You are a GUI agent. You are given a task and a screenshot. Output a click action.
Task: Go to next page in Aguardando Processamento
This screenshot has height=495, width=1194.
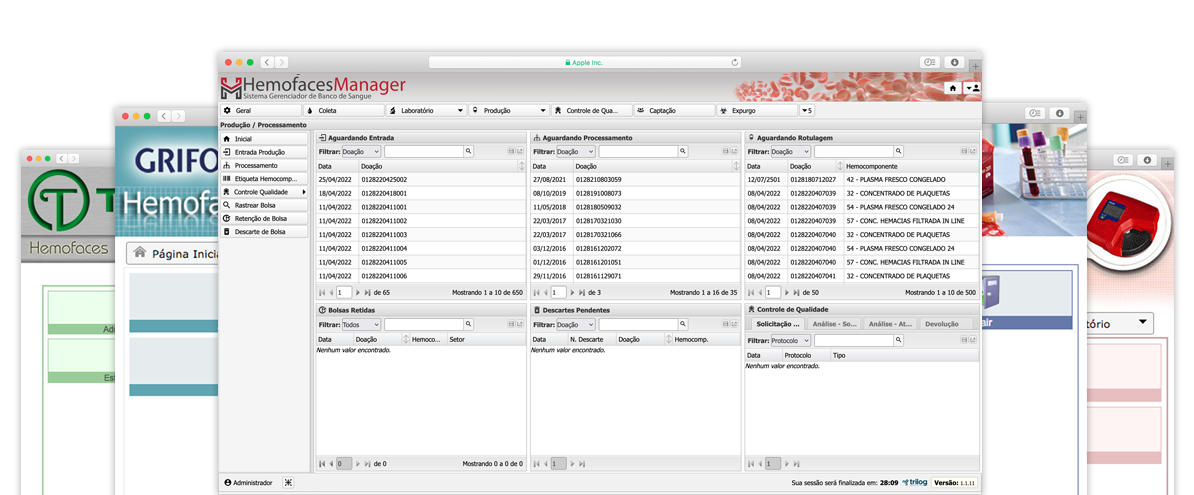tap(573, 292)
